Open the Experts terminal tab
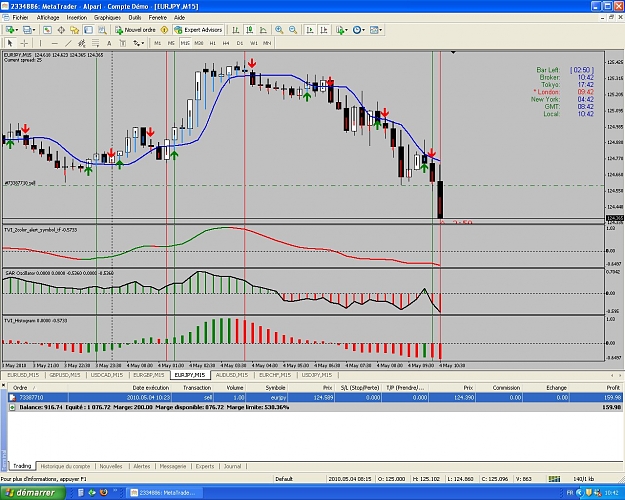Screen dimensions: 625x500 coord(205,466)
